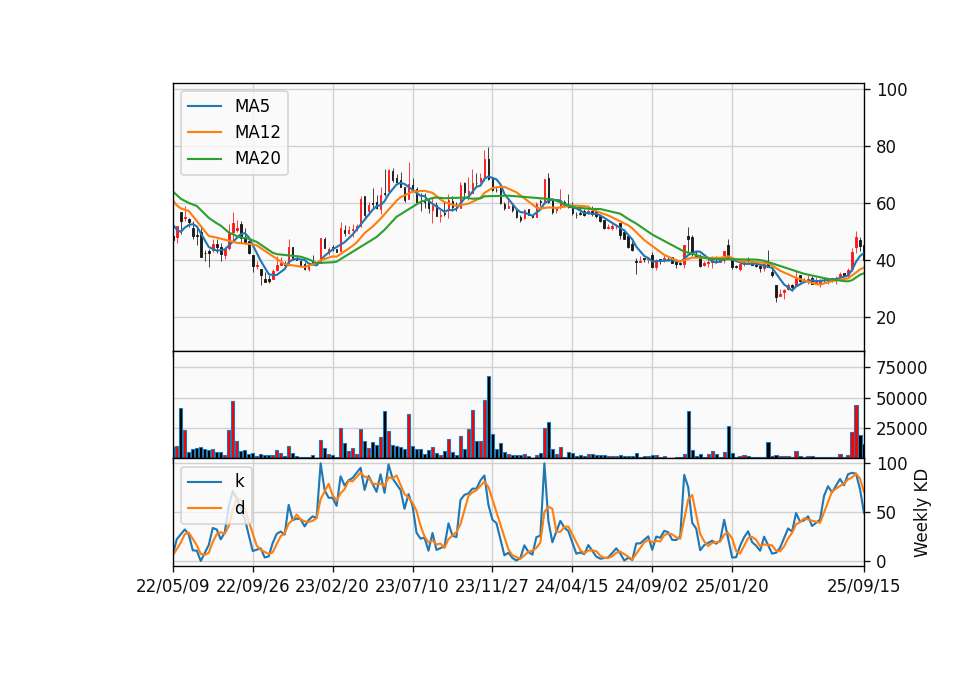Click the 25/01/20 date tick label
The height and width of the screenshot is (690, 960).
(732, 586)
